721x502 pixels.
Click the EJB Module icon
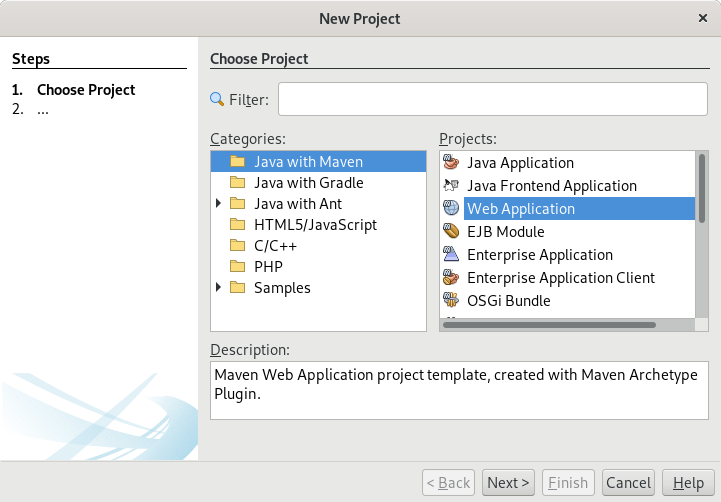pos(451,232)
